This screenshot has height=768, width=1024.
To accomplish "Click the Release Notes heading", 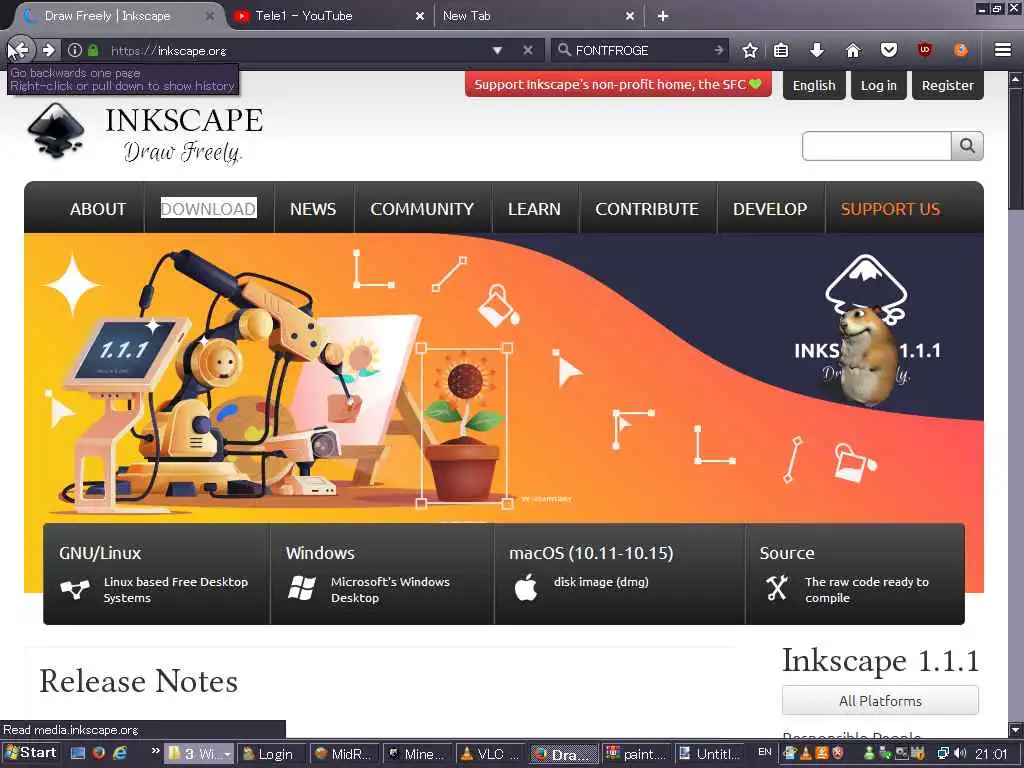I will (x=138, y=681).
